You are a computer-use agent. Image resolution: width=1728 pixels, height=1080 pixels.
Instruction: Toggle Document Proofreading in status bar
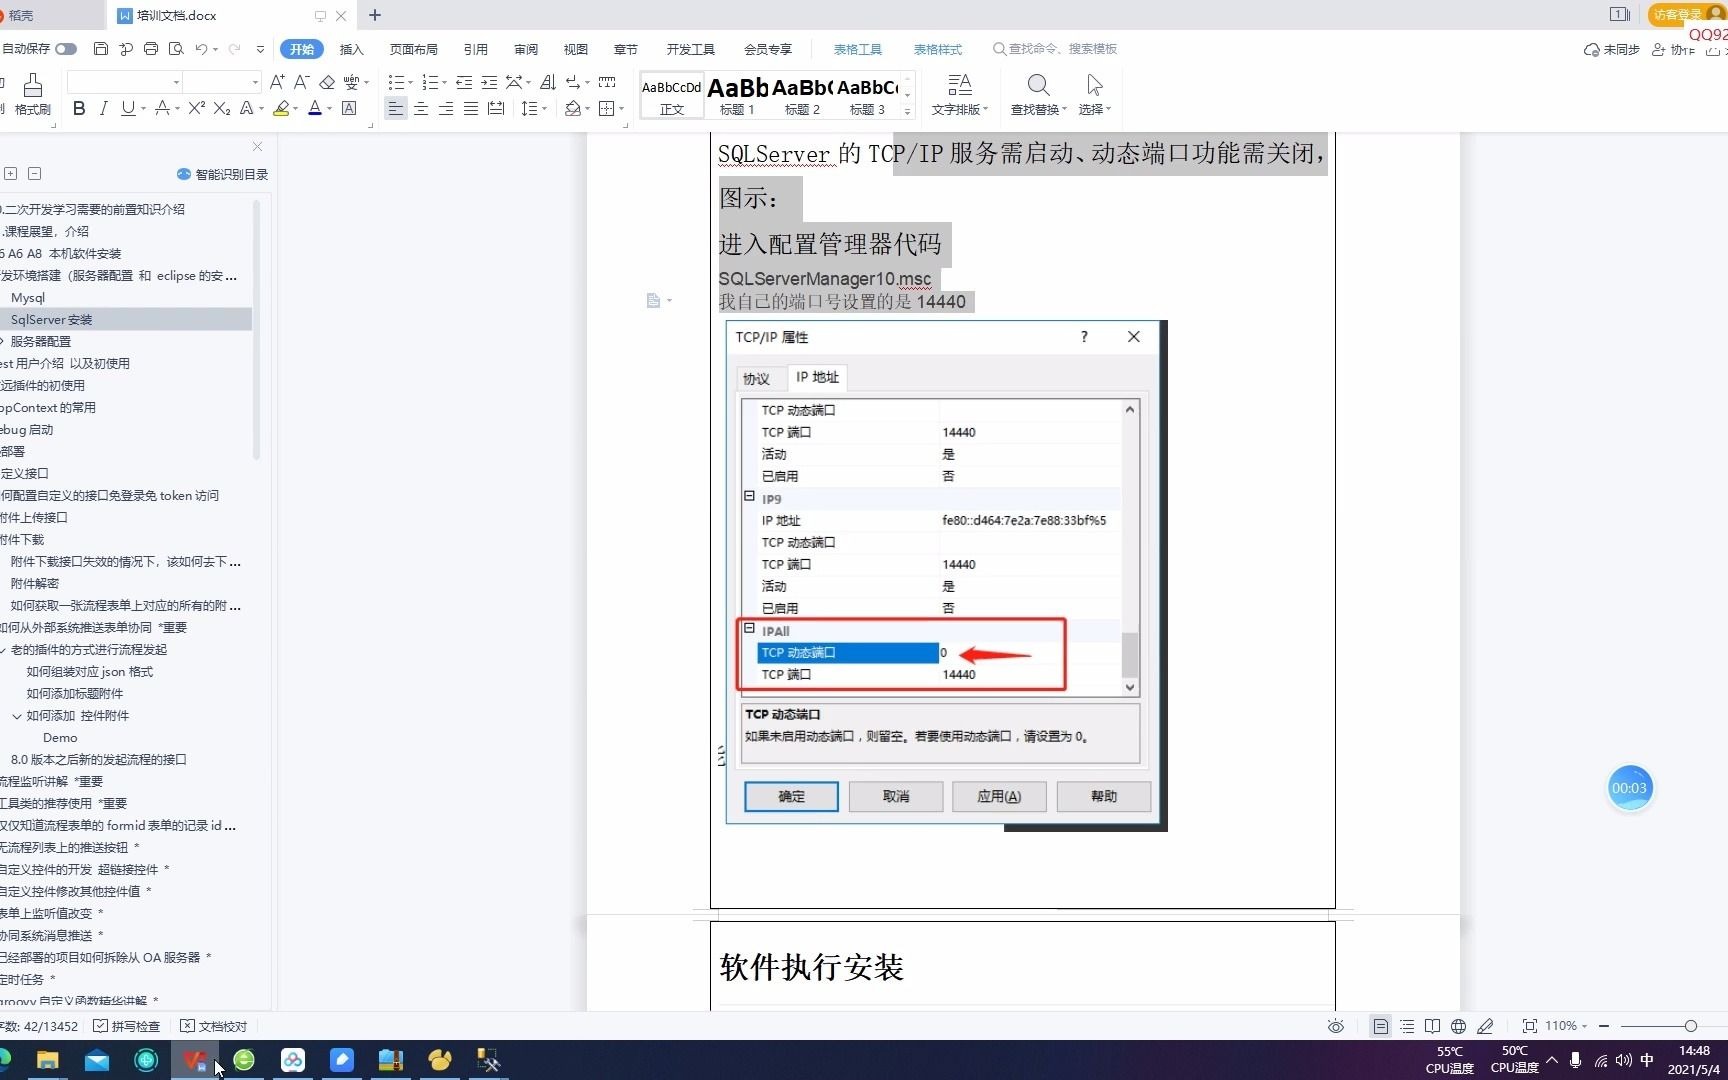[x=213, y=1026]
